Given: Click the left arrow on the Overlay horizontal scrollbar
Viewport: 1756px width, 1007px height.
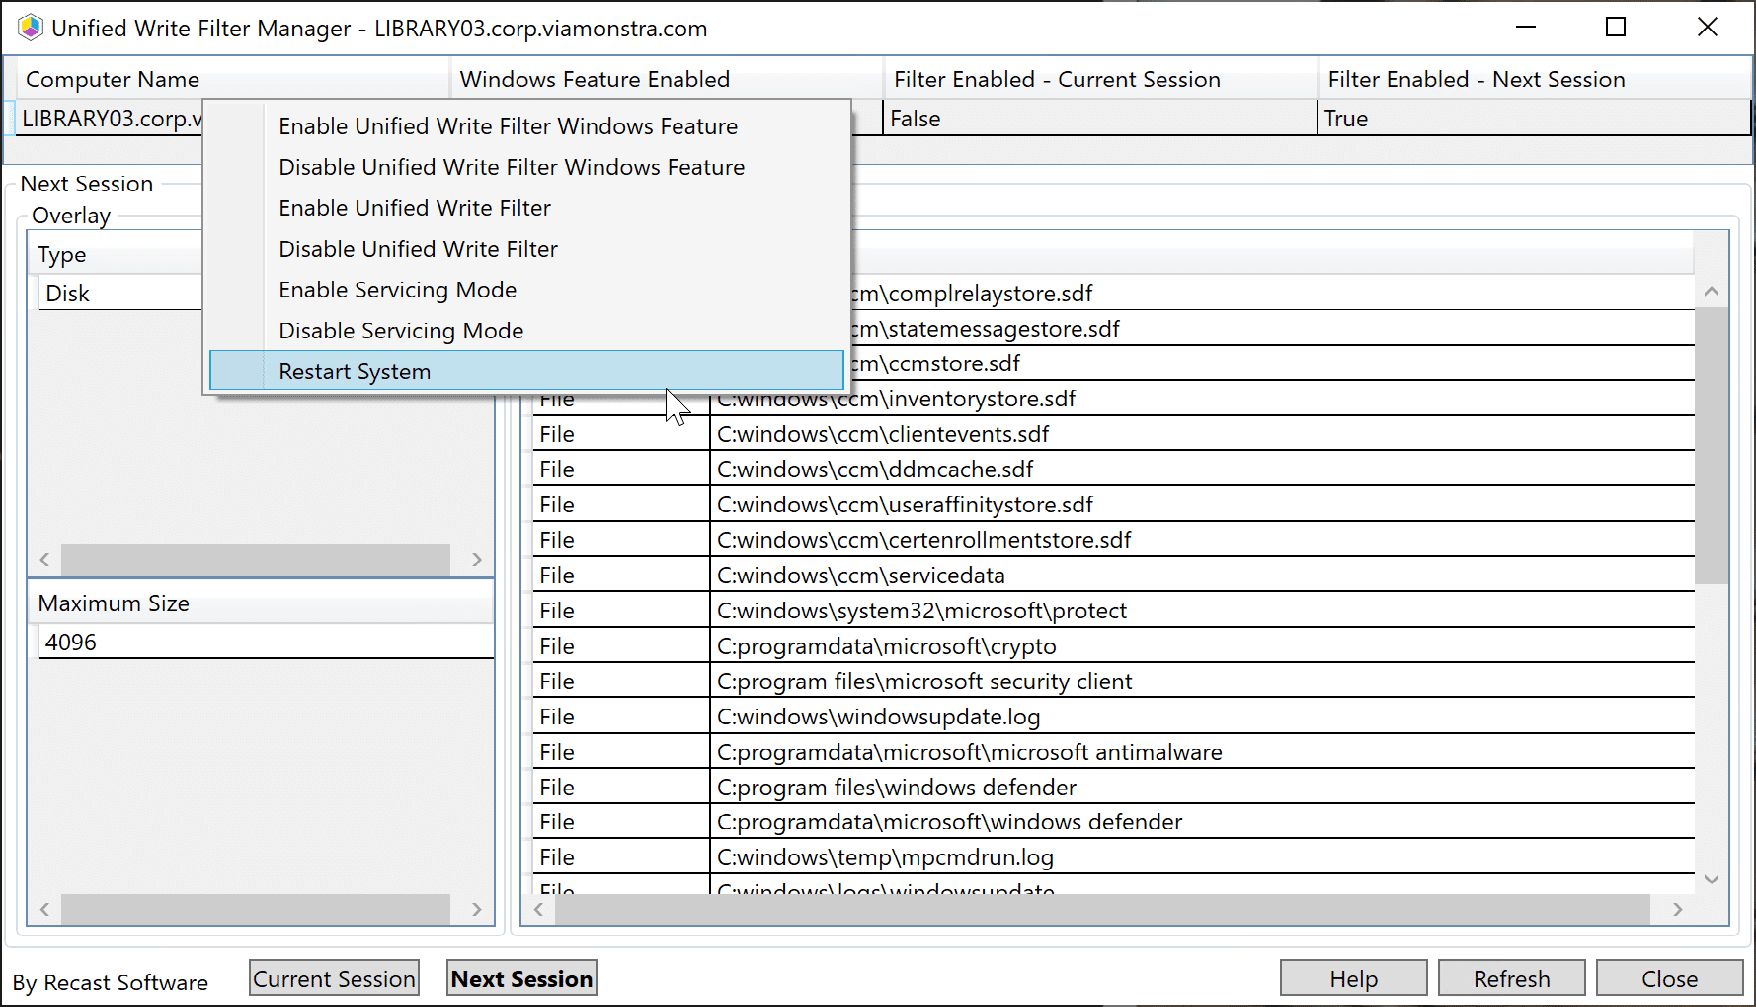Looking at the screenshot, I should point(44,559).
